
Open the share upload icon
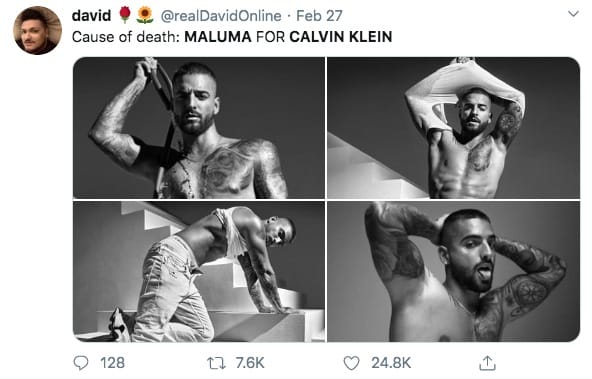(x=487, y=363)
